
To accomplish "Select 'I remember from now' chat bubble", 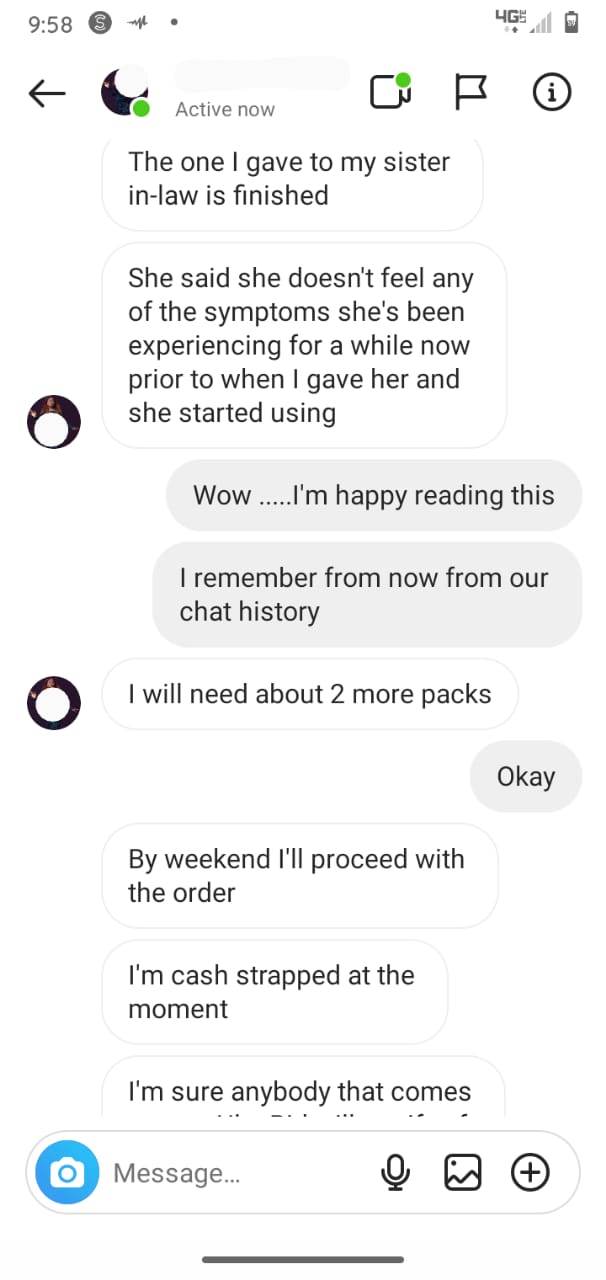I will [367, 595].
